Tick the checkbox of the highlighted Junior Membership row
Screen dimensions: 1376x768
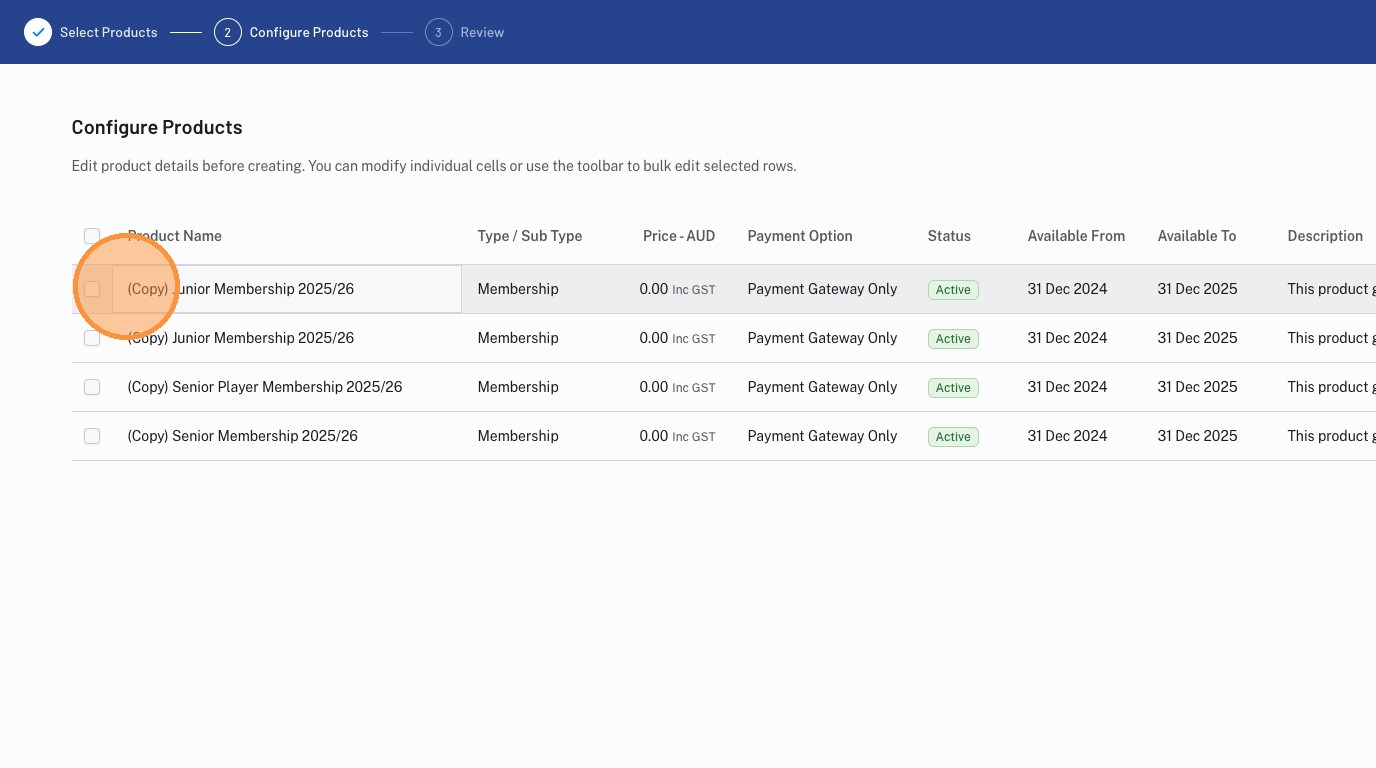click(92, 289)
